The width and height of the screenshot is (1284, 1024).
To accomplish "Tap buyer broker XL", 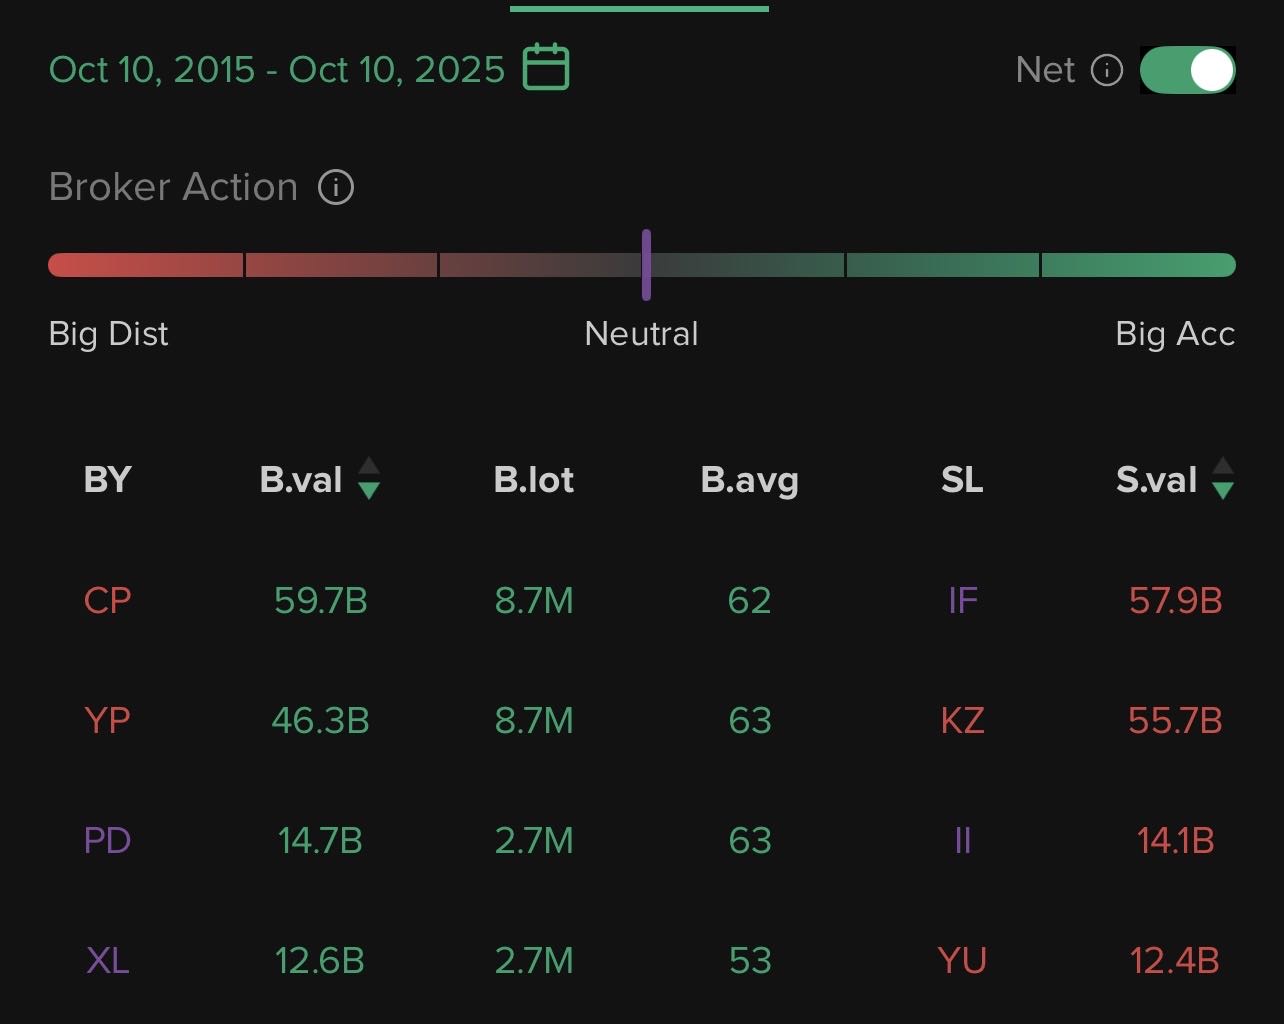I will click(x=107, y=960).
